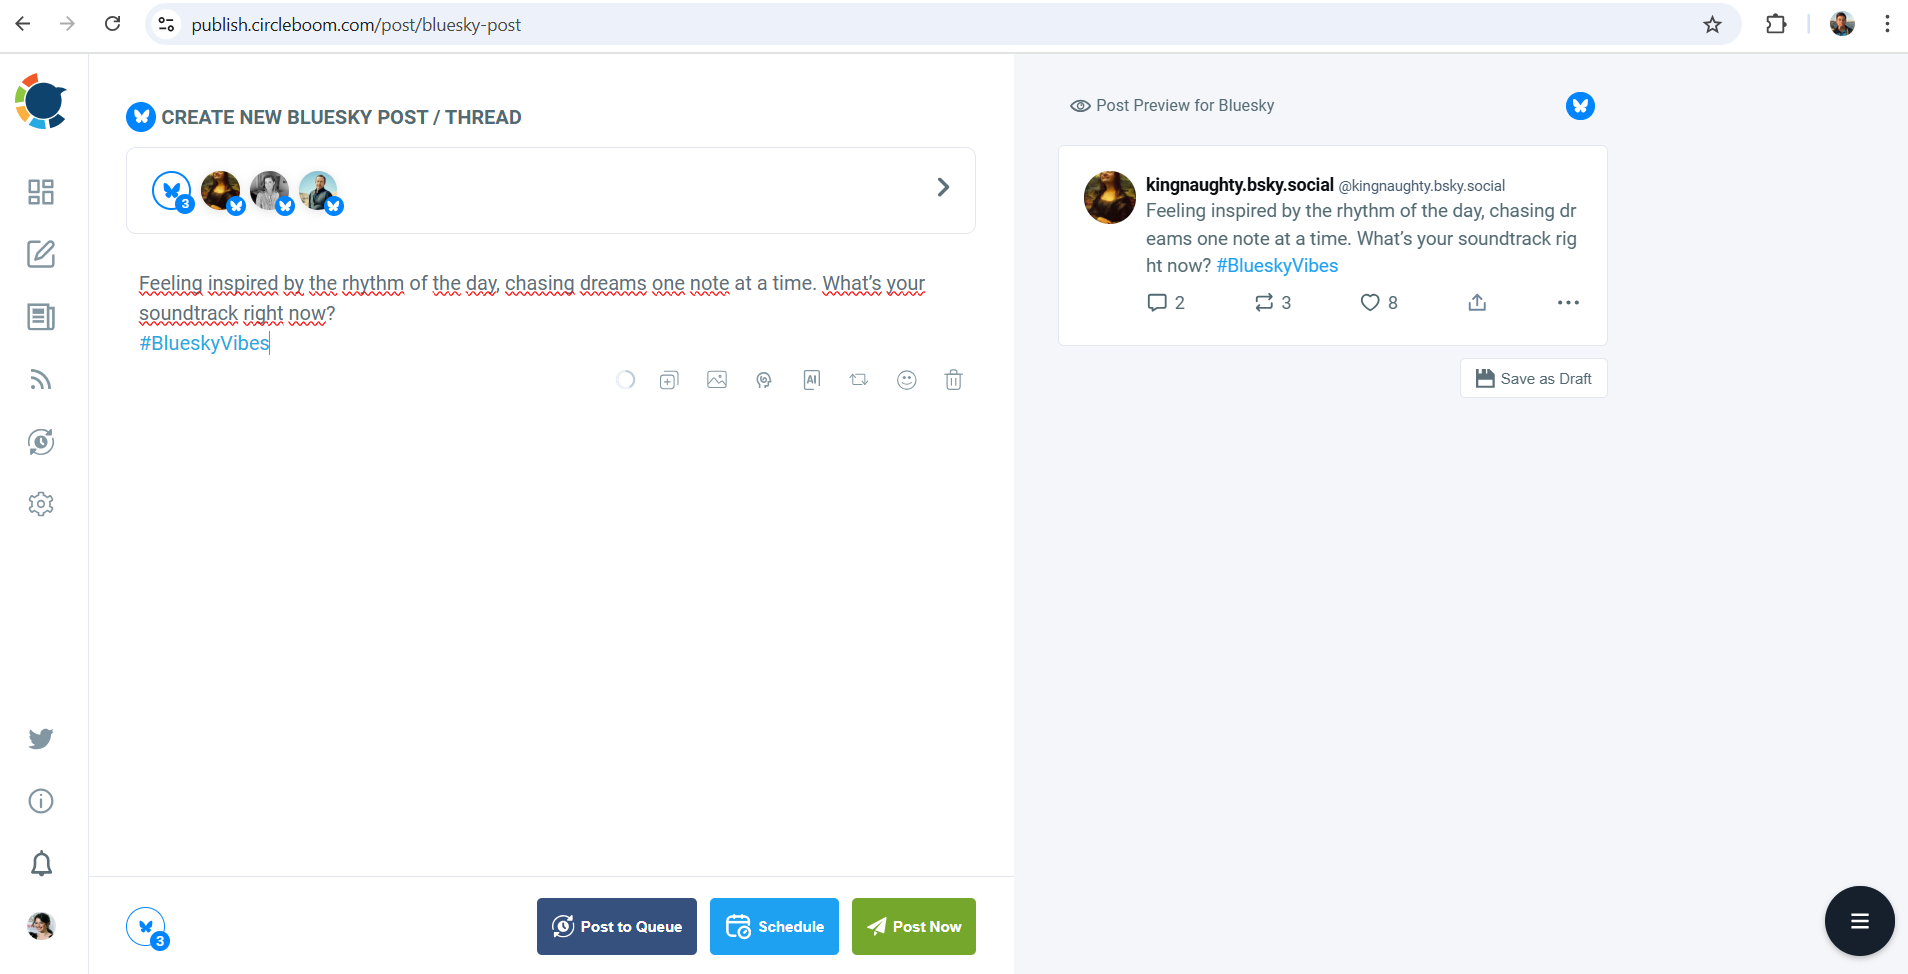Select the Mona Lisa account avatar in selector
The height and width of the screenshot is (974, 1908).
[x=222, y=191]
